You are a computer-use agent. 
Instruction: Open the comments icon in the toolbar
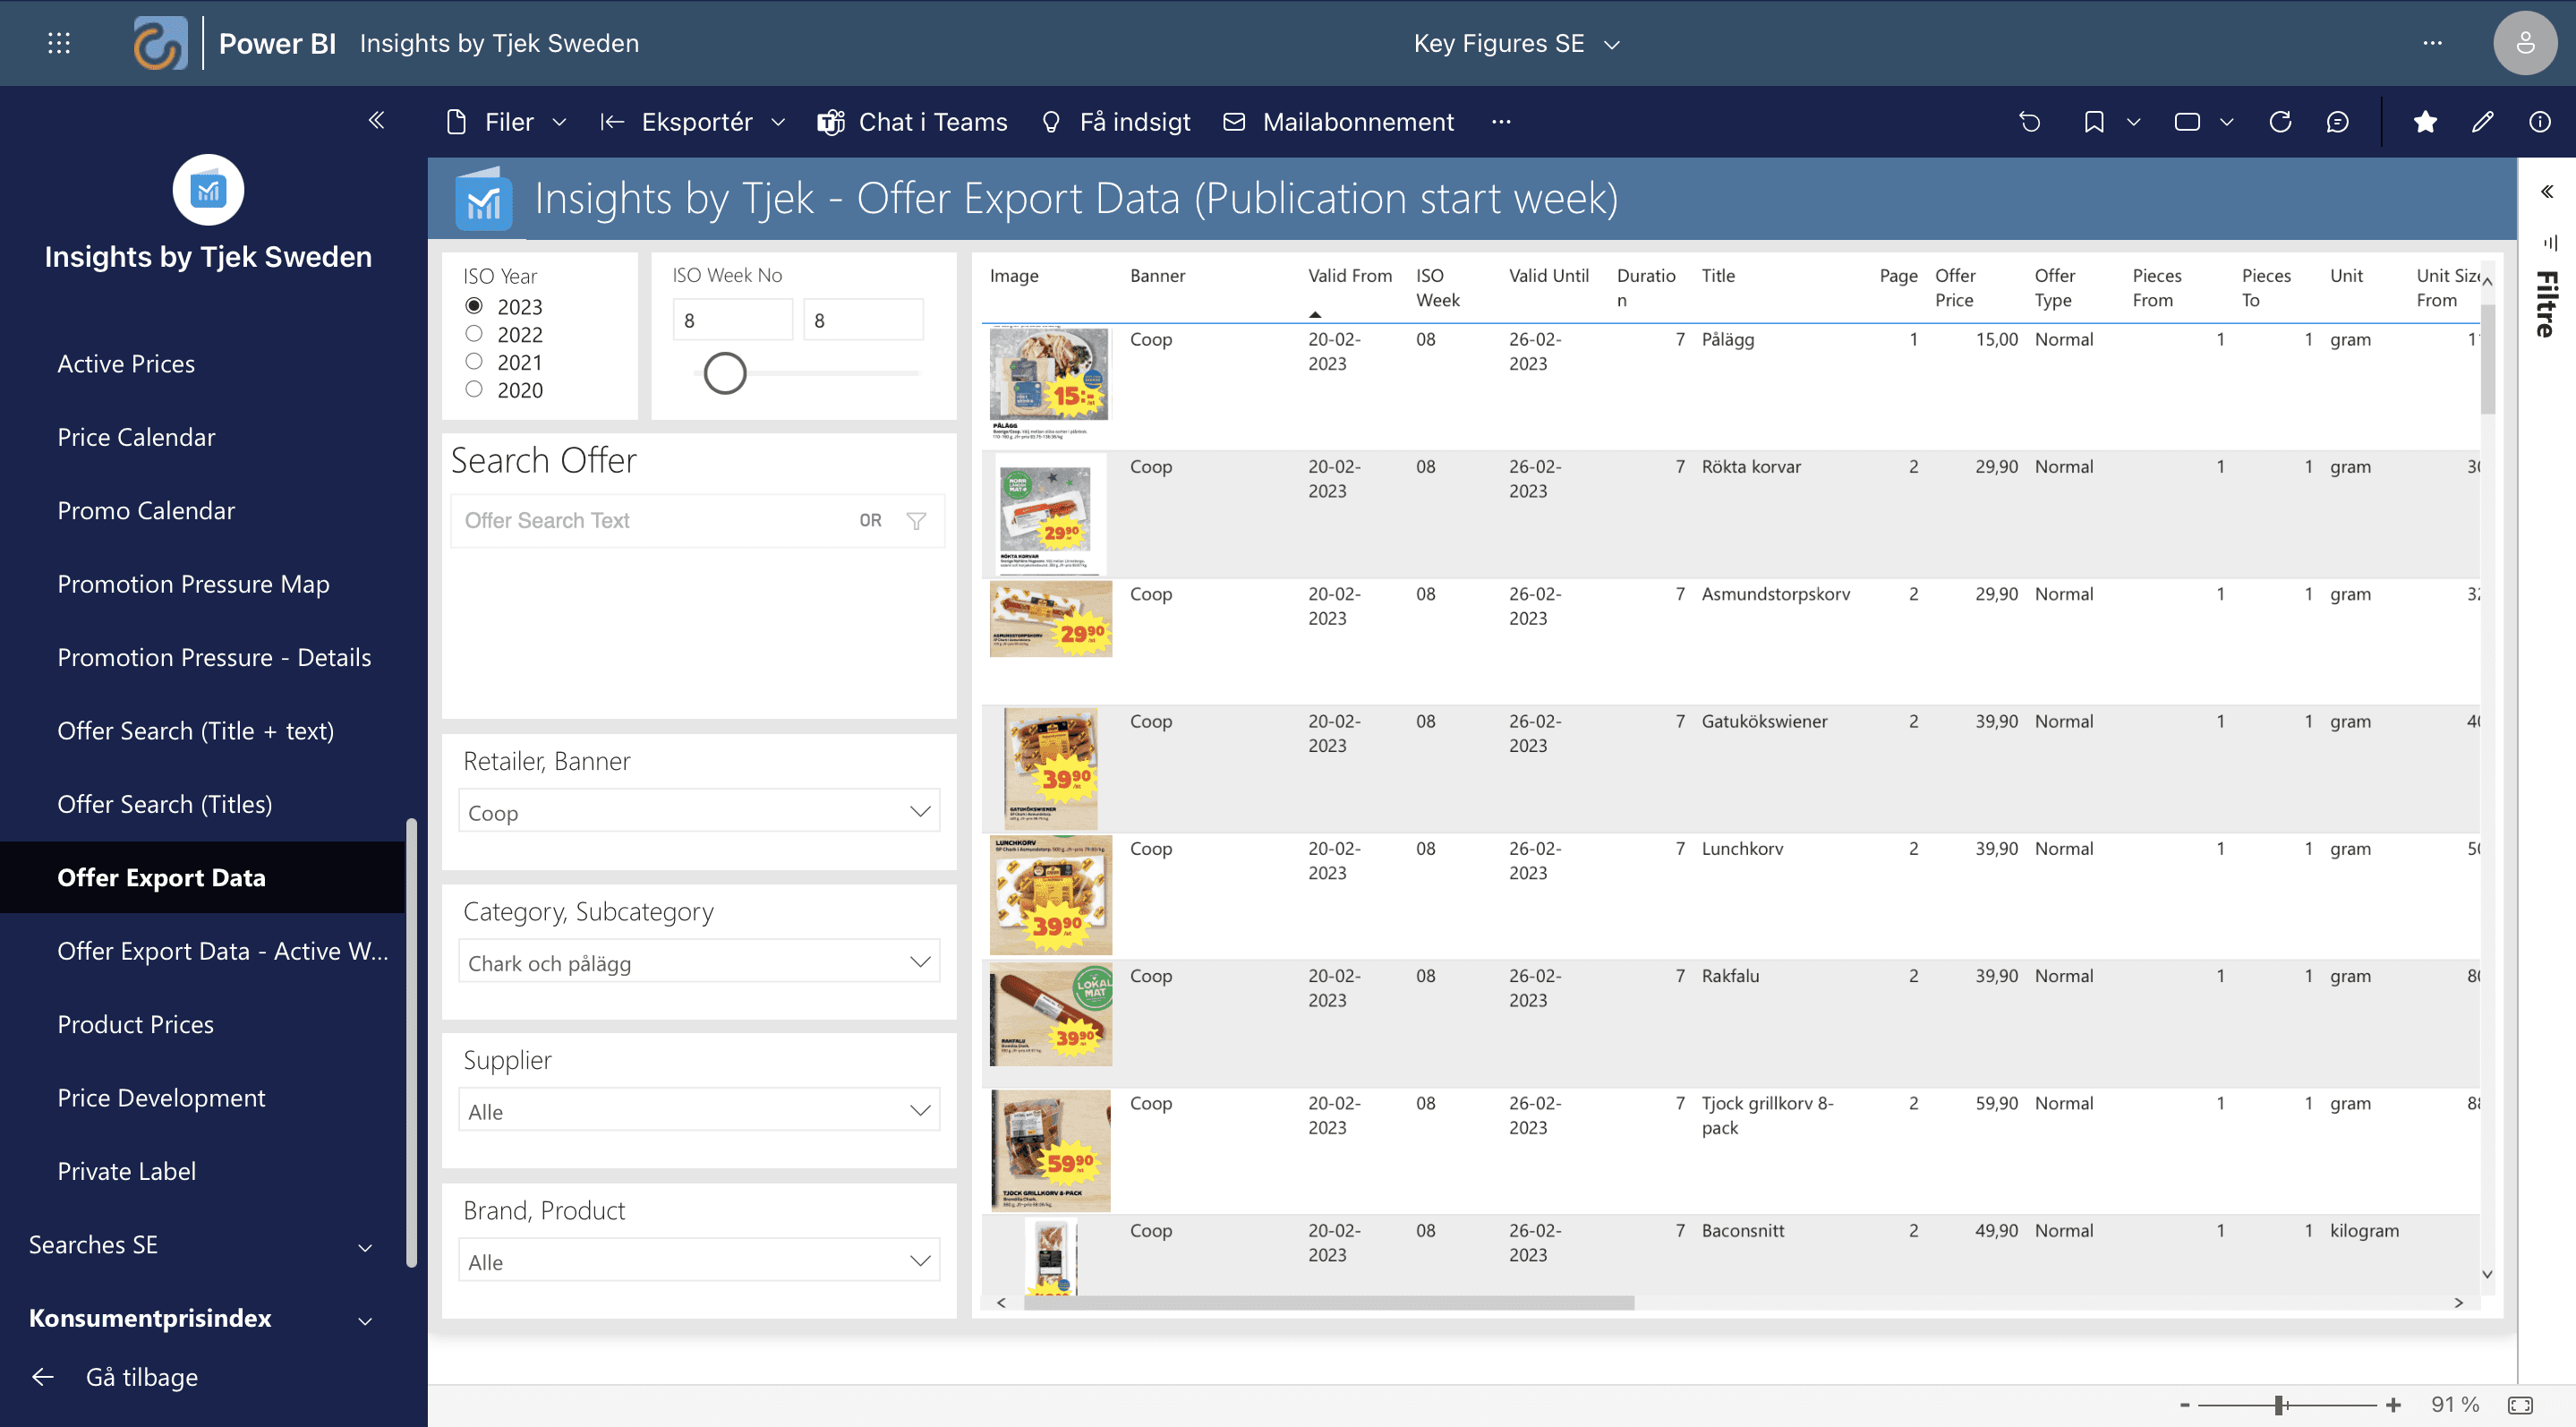(2337, 122)
